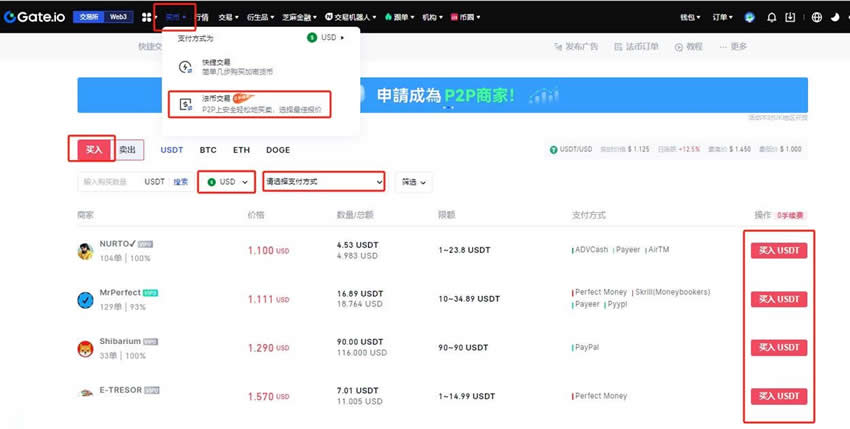Toggle to Web3 mode
This screenshot has height=429, width=850.
(117, 17)
